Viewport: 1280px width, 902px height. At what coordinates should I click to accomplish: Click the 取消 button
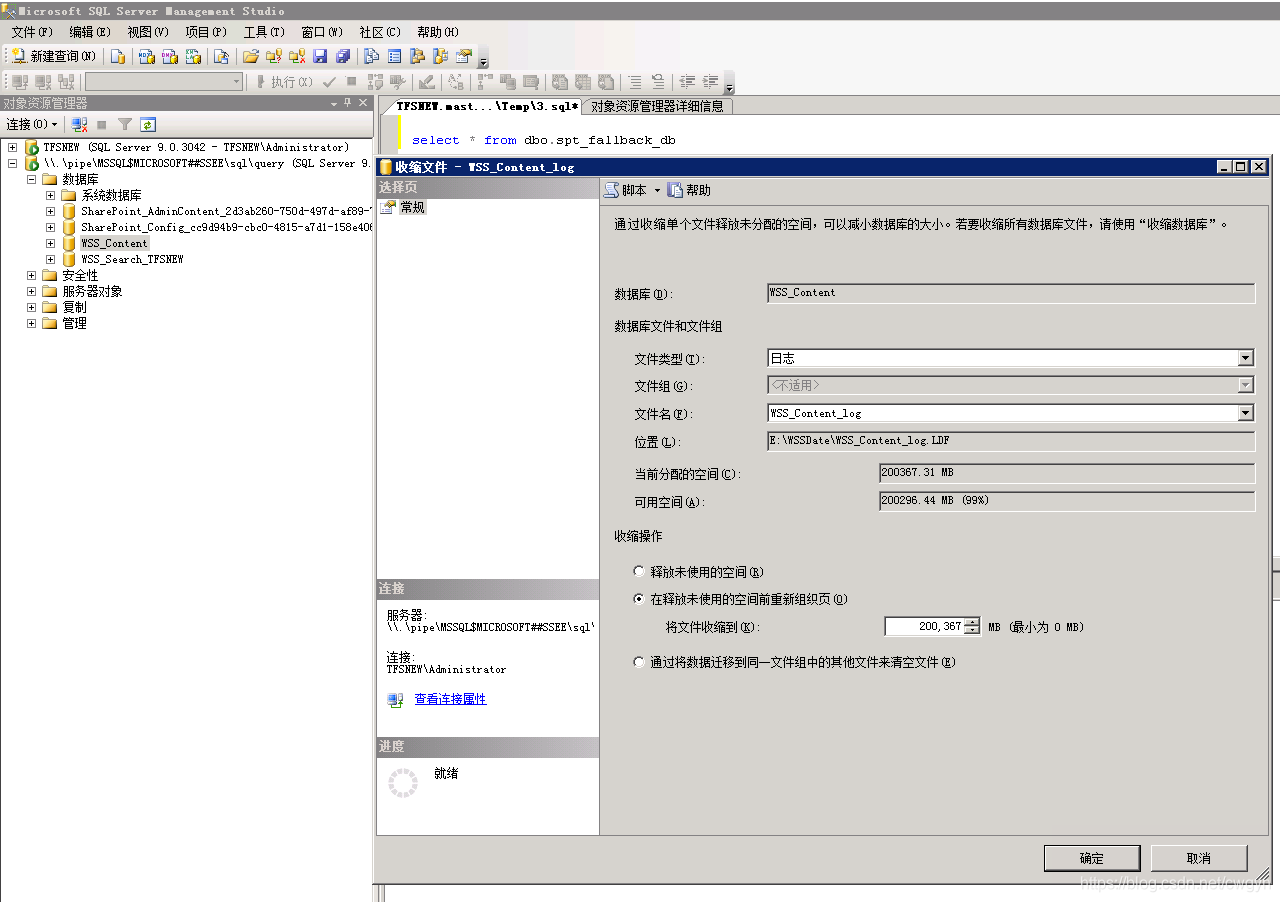(x=1199, y=858)
